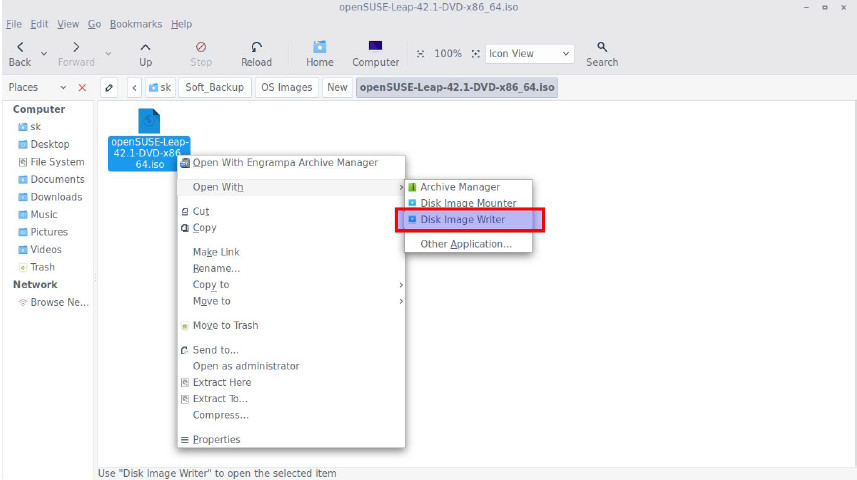Image resolution: width=857 pixels, height=480 pixels.
Task: Expand the Move to submenu
Action: [x=291, y=301]
